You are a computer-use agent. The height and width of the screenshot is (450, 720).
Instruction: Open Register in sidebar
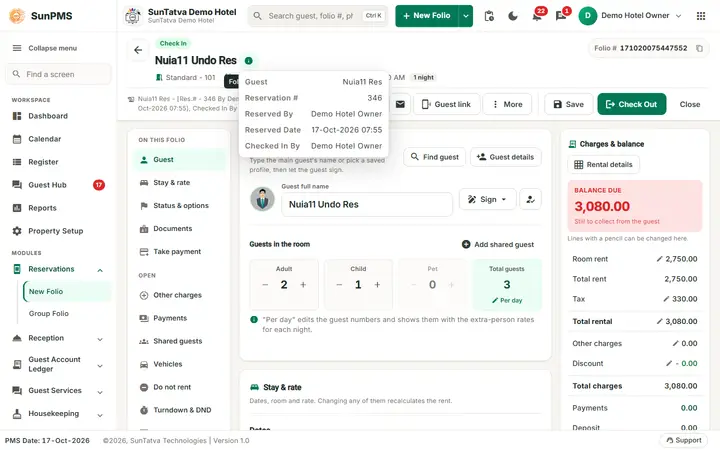58,162
